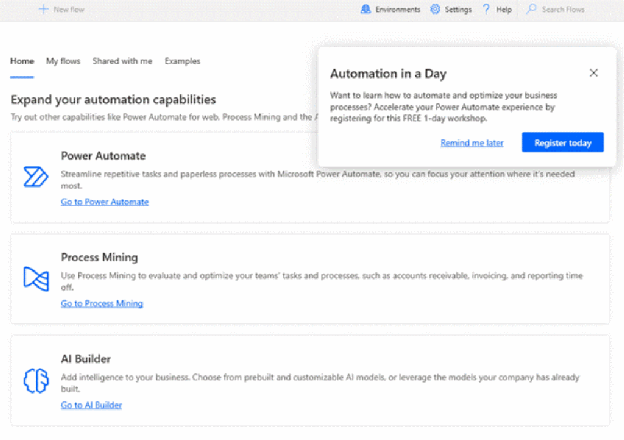
Task: Follow the Go to AI Builder link
Action: pos(91,405)
